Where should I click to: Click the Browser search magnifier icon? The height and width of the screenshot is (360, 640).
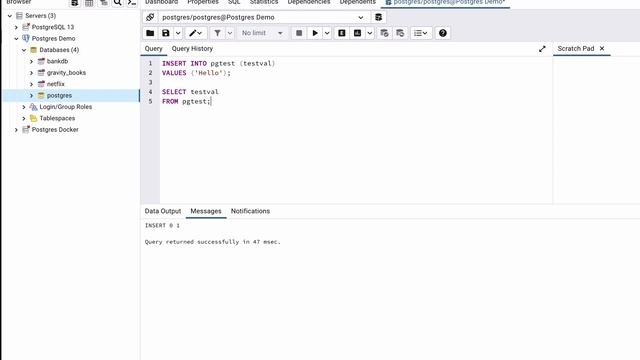pos(118,3)
